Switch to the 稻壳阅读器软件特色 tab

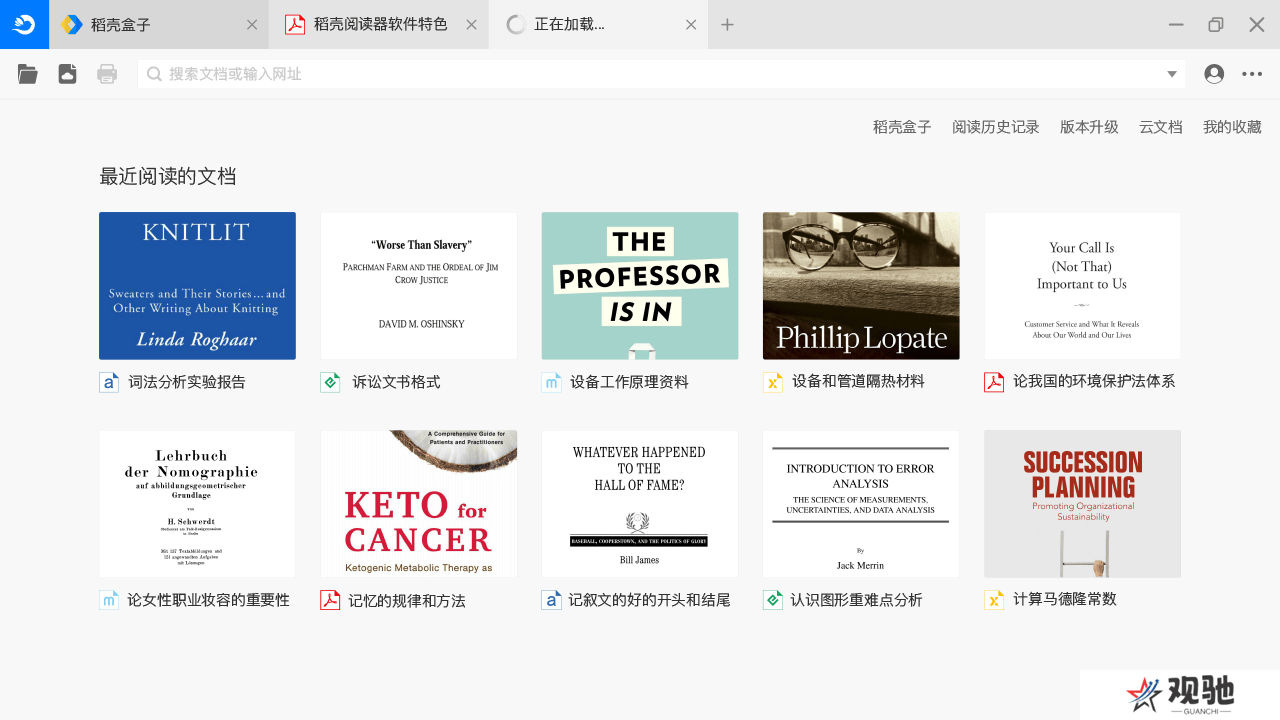click(x=379, y=25)
